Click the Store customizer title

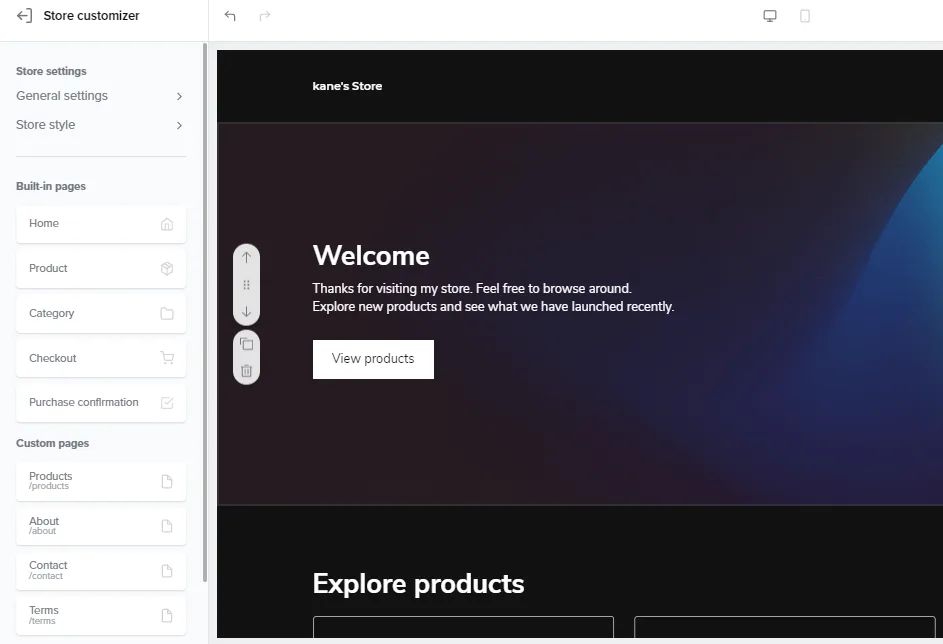tap(91, 16)
